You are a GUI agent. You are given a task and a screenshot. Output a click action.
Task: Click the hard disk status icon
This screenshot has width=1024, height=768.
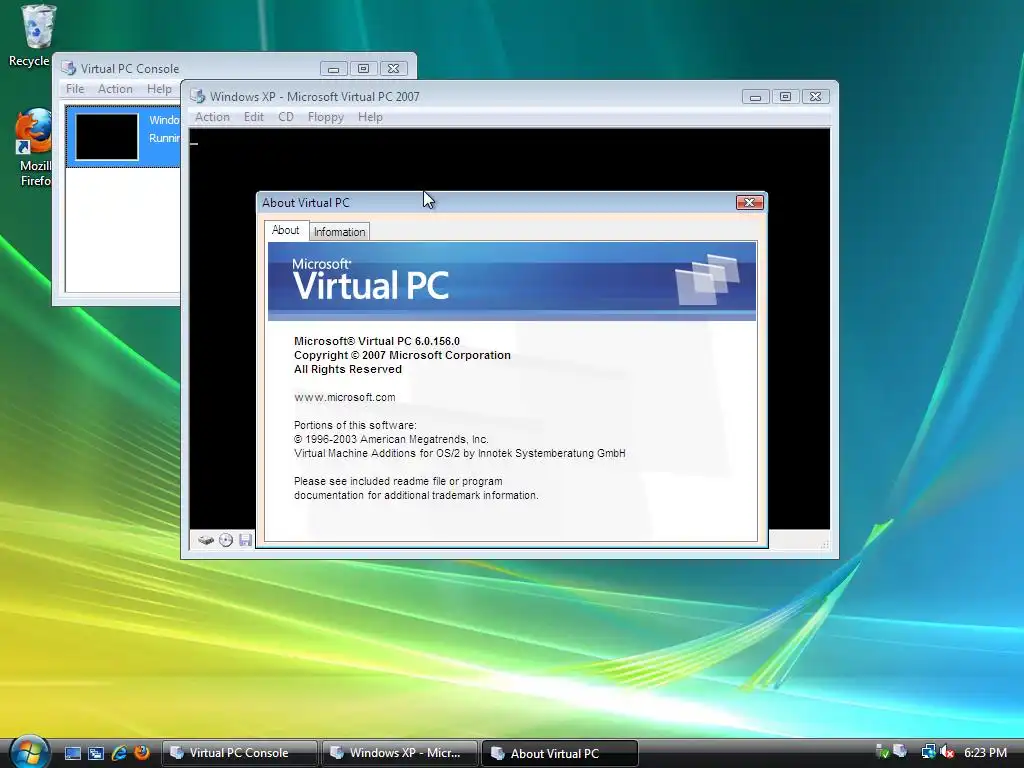pyautogui.click(x=206, y=540)
